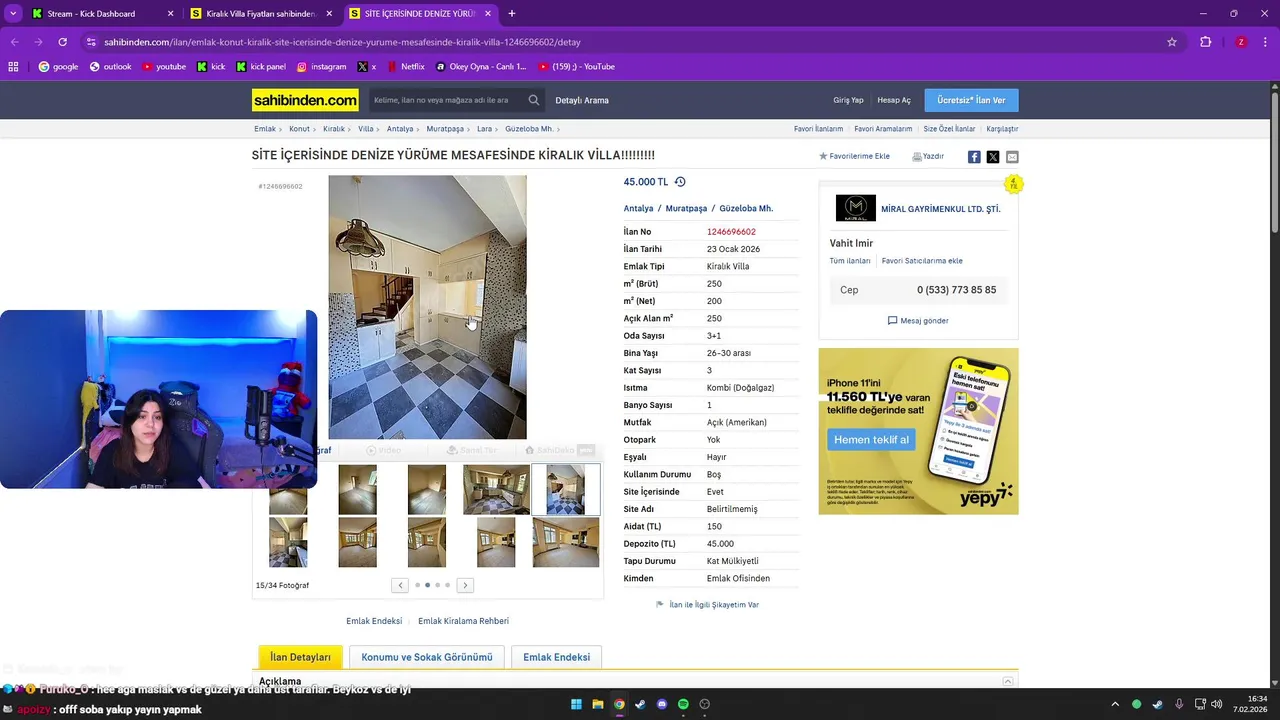Report listing via İlan ile İlgili Şikayetim Var

pyautogui.click(x=714, y=605)
